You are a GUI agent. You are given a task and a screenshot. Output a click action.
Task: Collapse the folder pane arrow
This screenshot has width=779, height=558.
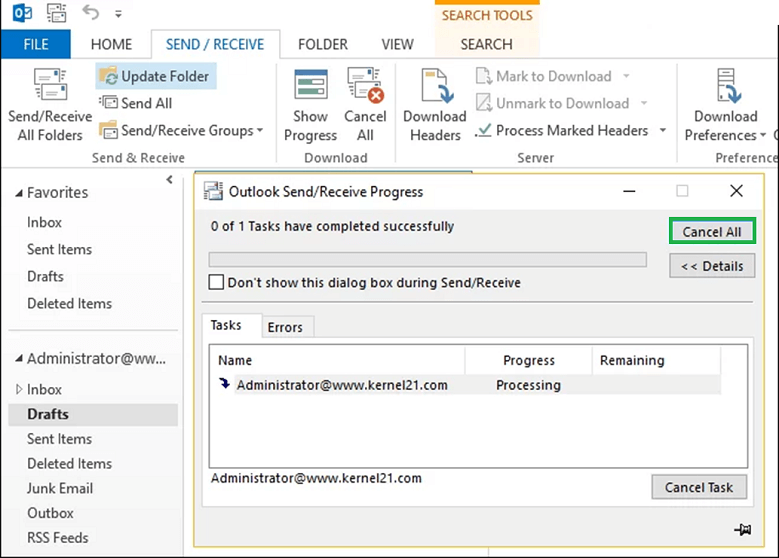[x=169, y=179]
